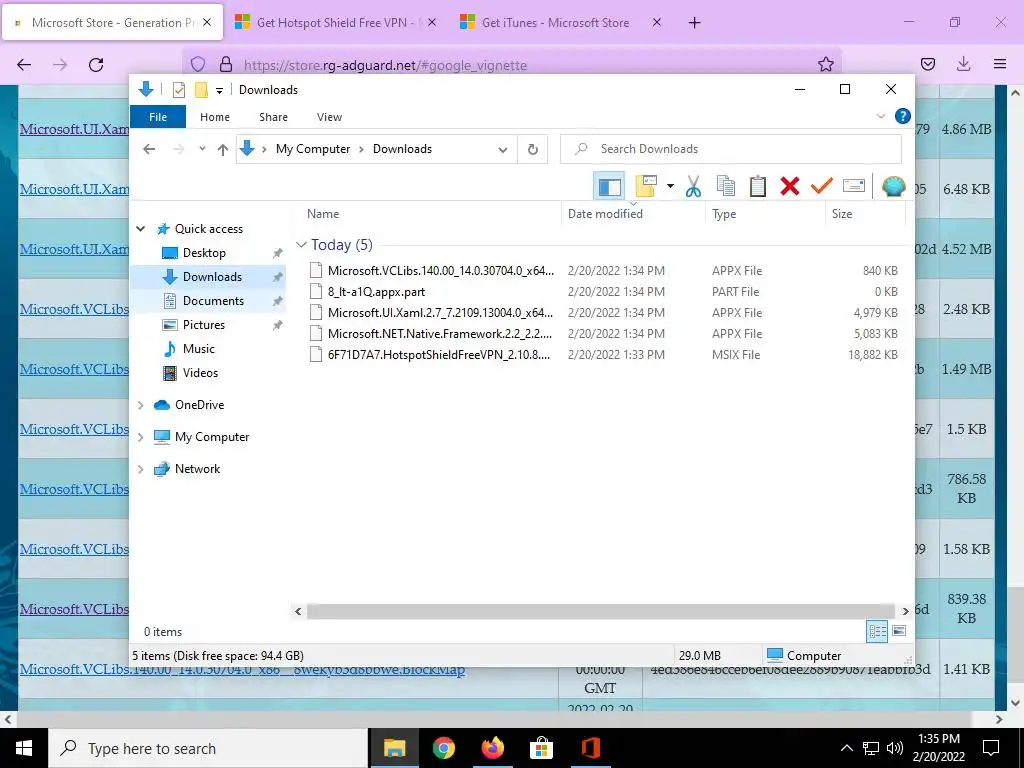1024x768 pixels.
Task: Click the red X Delete icon
Action: pyautogui.click(x=790, y=186)
